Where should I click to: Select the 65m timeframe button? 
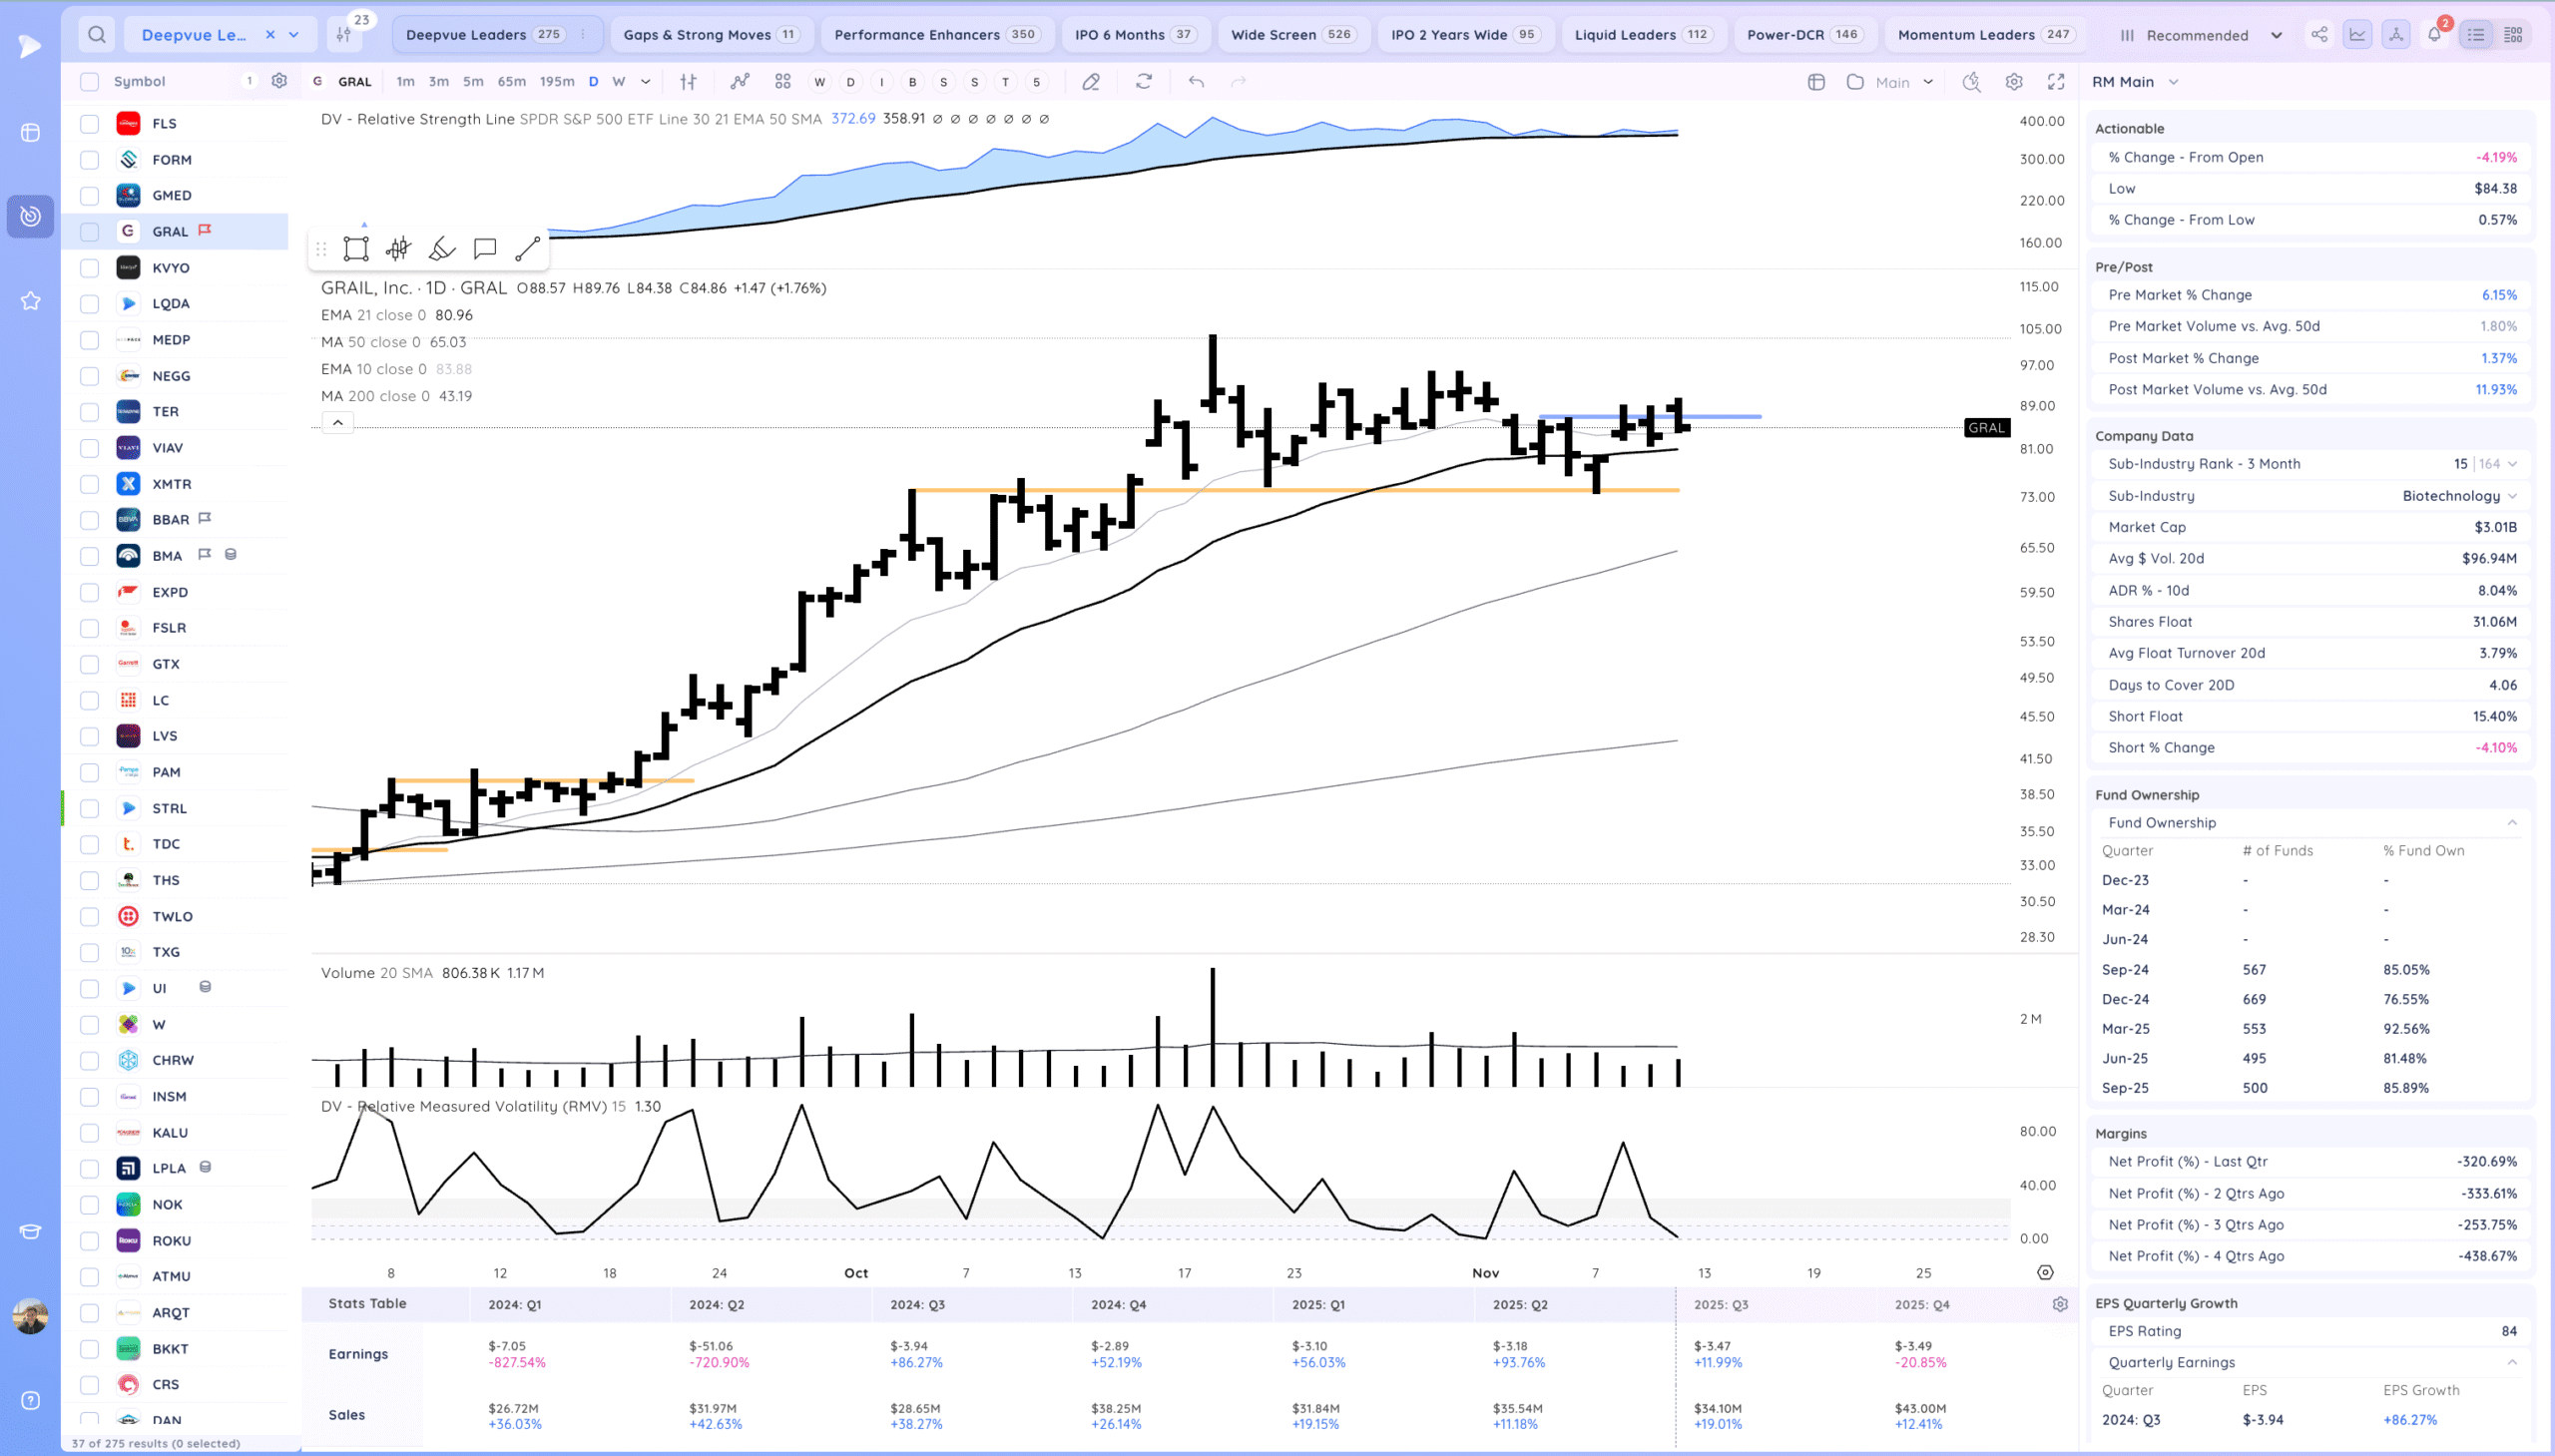(x=511, y=82)
